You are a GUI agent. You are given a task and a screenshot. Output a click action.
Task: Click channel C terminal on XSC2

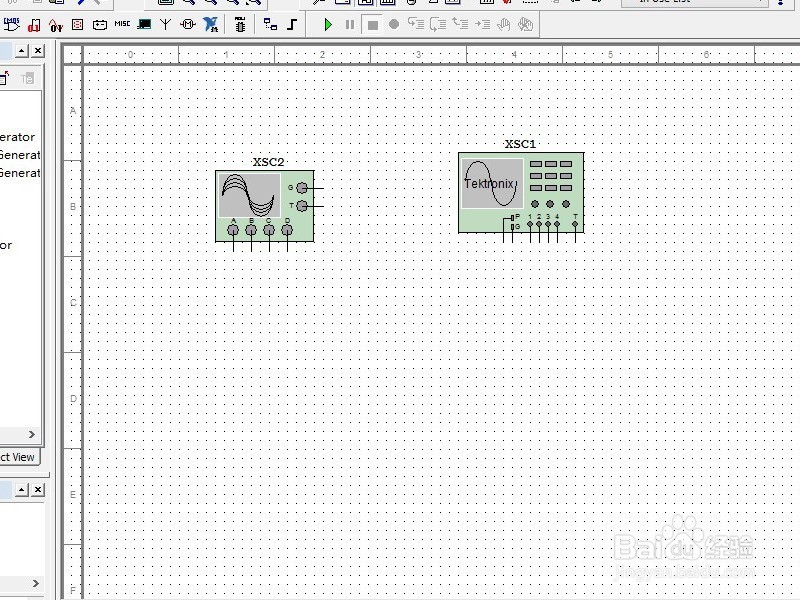pyautogui.click(x=269, y=230)
